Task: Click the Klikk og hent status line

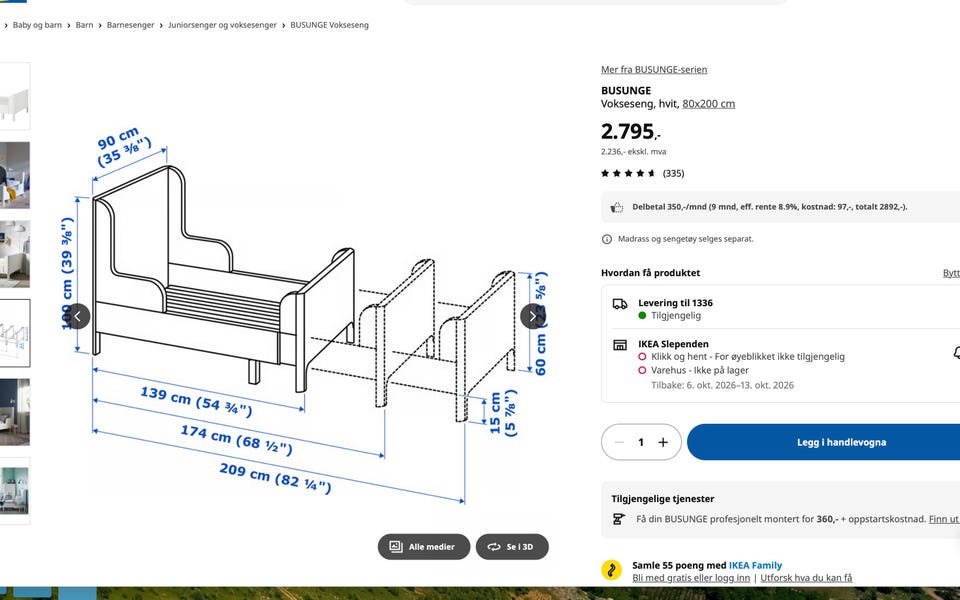Action: (748, 357)
